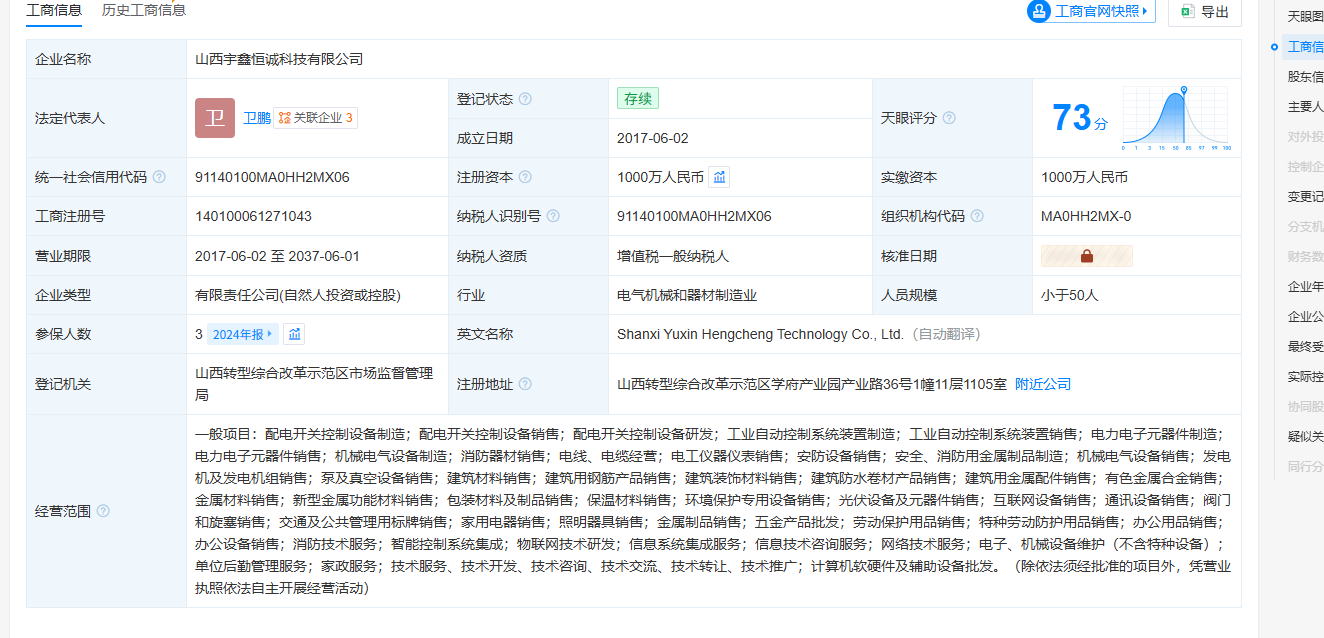The width and height of the screenshot is (1324, 638).
Task: Select 企业年 in right sidebar
Action: 1305,286
